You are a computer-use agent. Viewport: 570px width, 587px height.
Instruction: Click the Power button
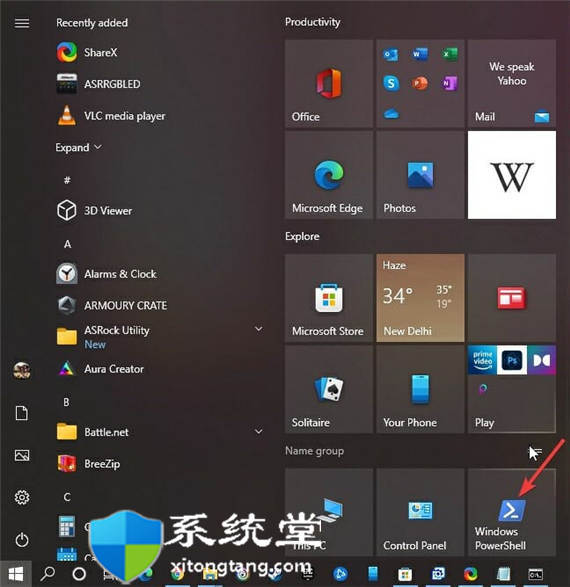click(x=22, y=540)
